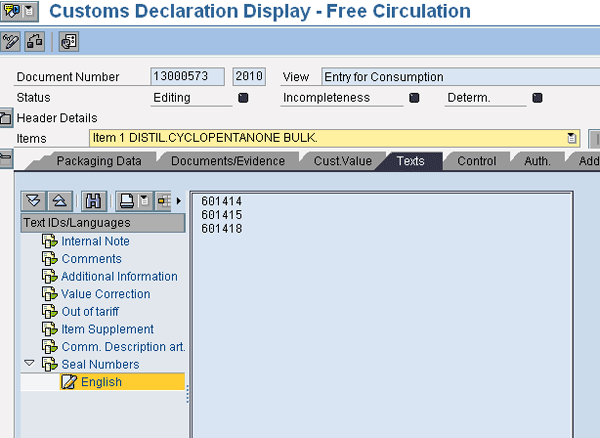Click the Print icon in tree toolbar
Image resolution: width=600 pixels, height=438 pixels.
[127, 201]
